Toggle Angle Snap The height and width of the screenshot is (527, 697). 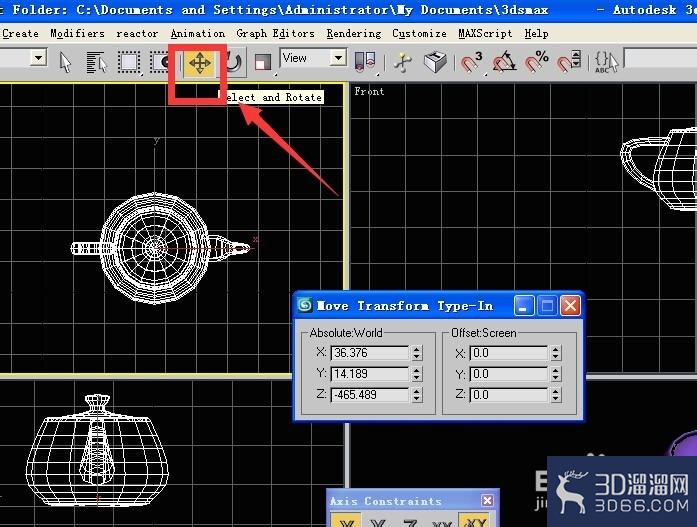(504, 62)
